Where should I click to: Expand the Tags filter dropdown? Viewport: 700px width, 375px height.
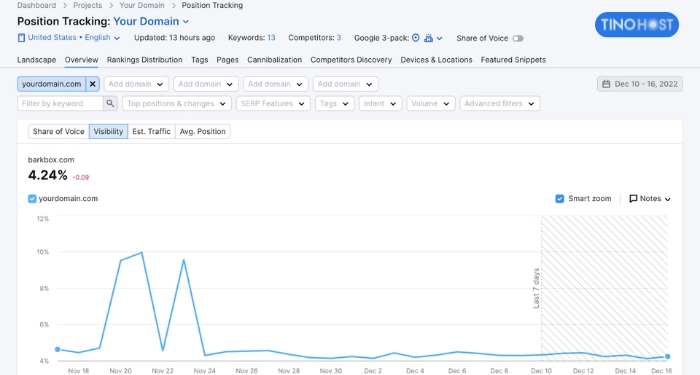tap(334, 104)
